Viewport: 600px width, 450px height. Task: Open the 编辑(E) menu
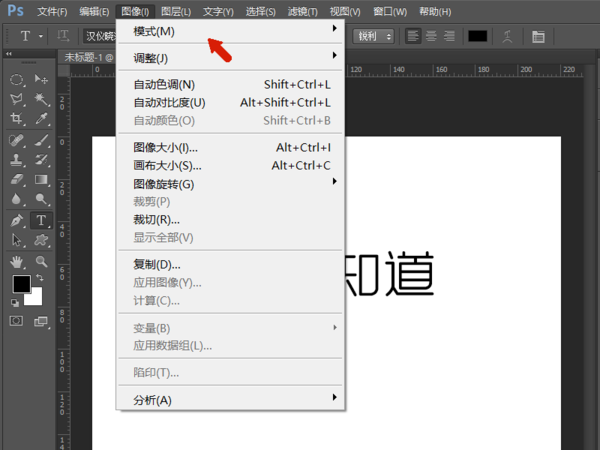click(94, 11)
